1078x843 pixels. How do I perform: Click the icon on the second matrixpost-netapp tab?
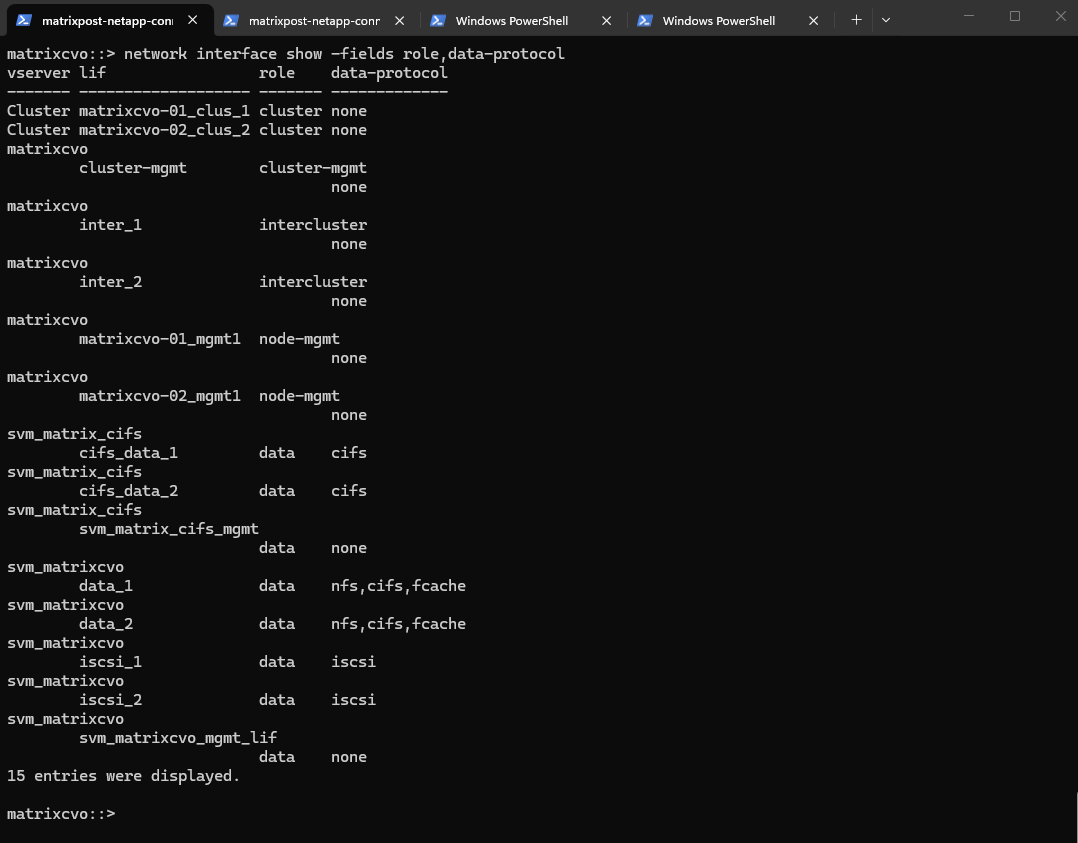click(x=231, y=20)
